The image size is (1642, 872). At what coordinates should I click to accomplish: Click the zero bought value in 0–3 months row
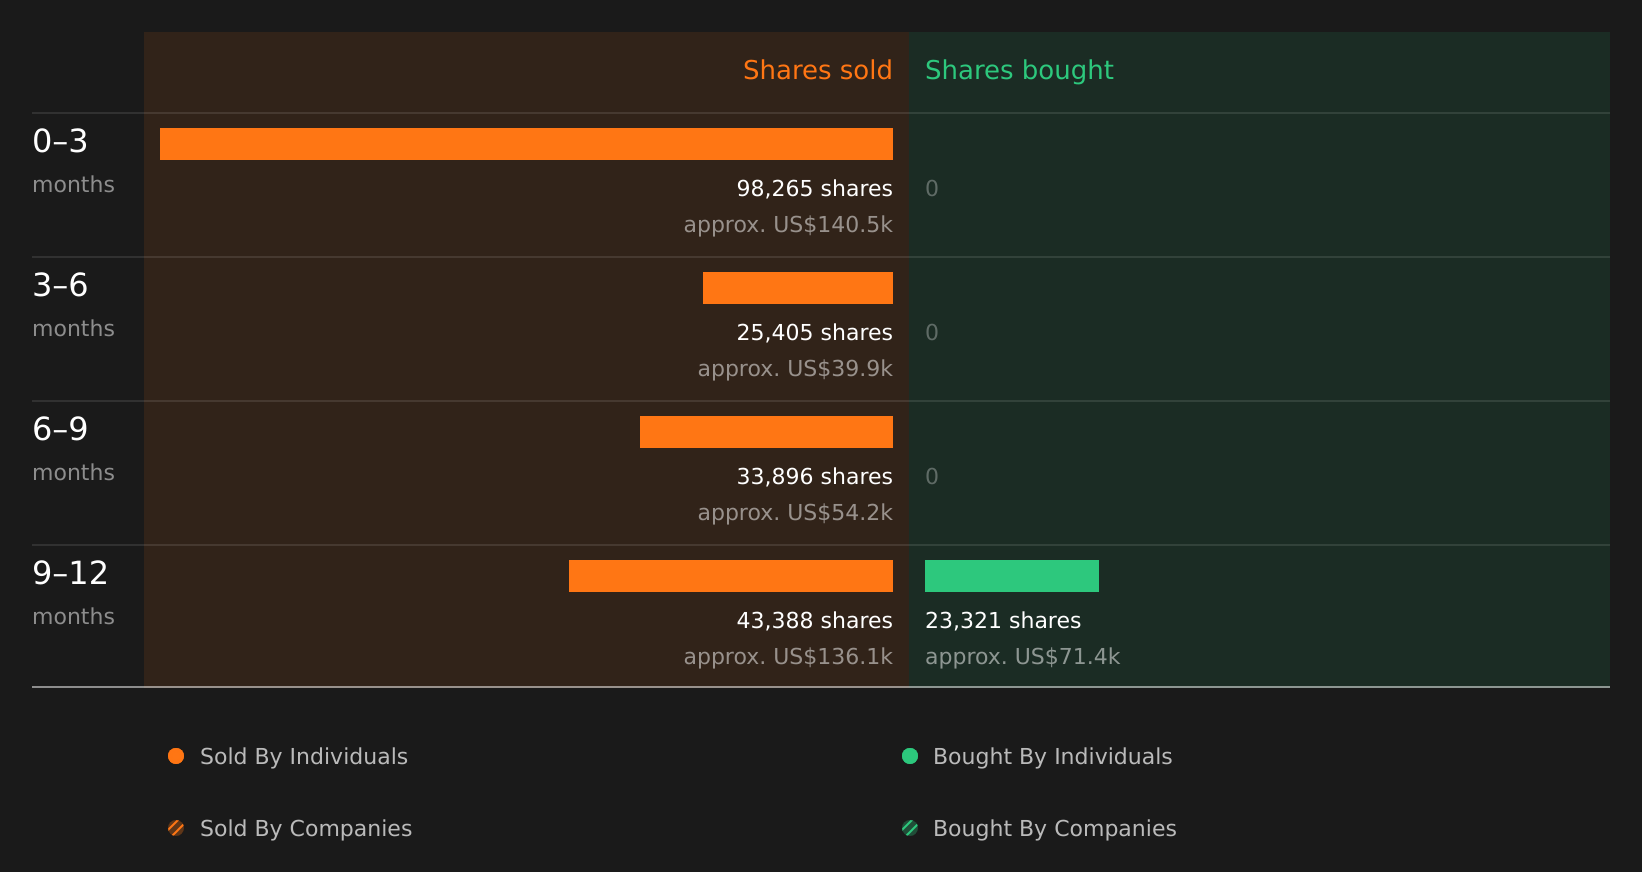[932, 189]
